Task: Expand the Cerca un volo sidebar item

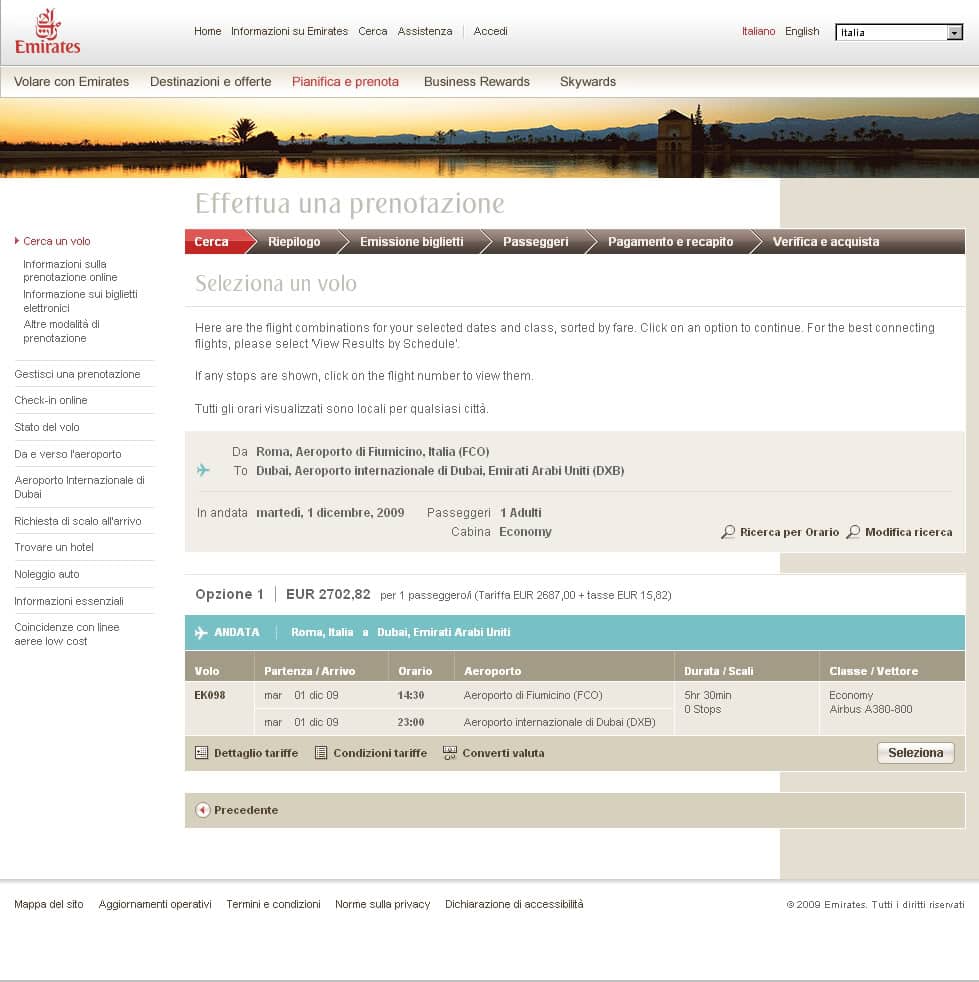Action: tap(56, 241)
